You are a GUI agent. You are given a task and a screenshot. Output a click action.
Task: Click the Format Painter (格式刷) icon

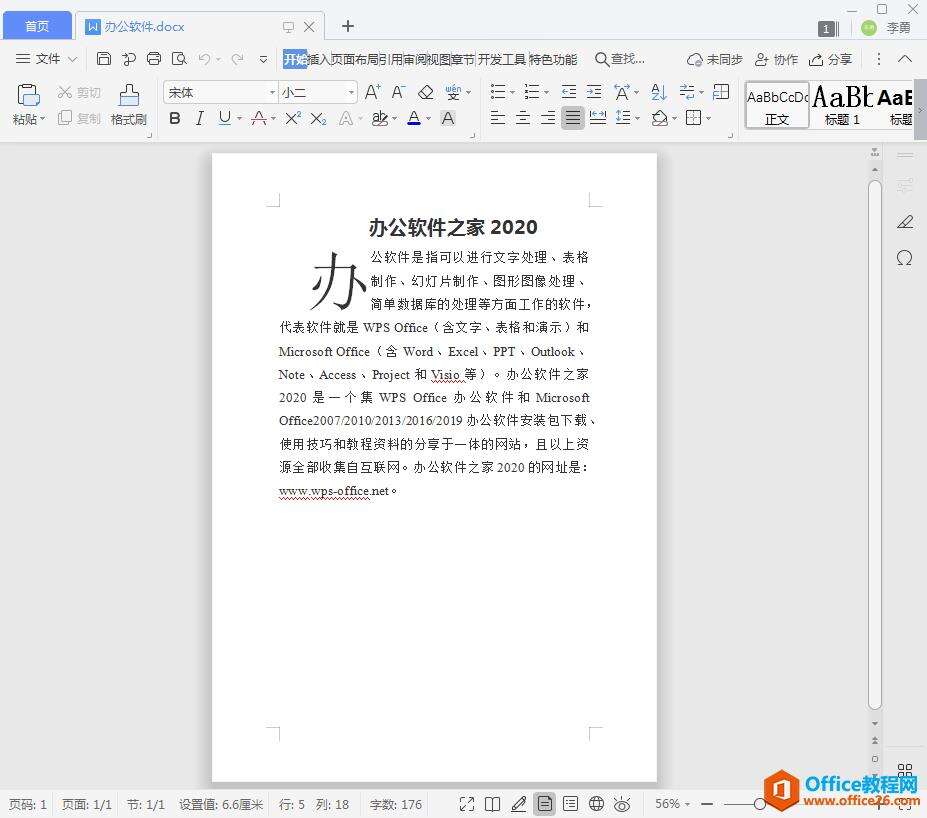click(x=128, y=104)
